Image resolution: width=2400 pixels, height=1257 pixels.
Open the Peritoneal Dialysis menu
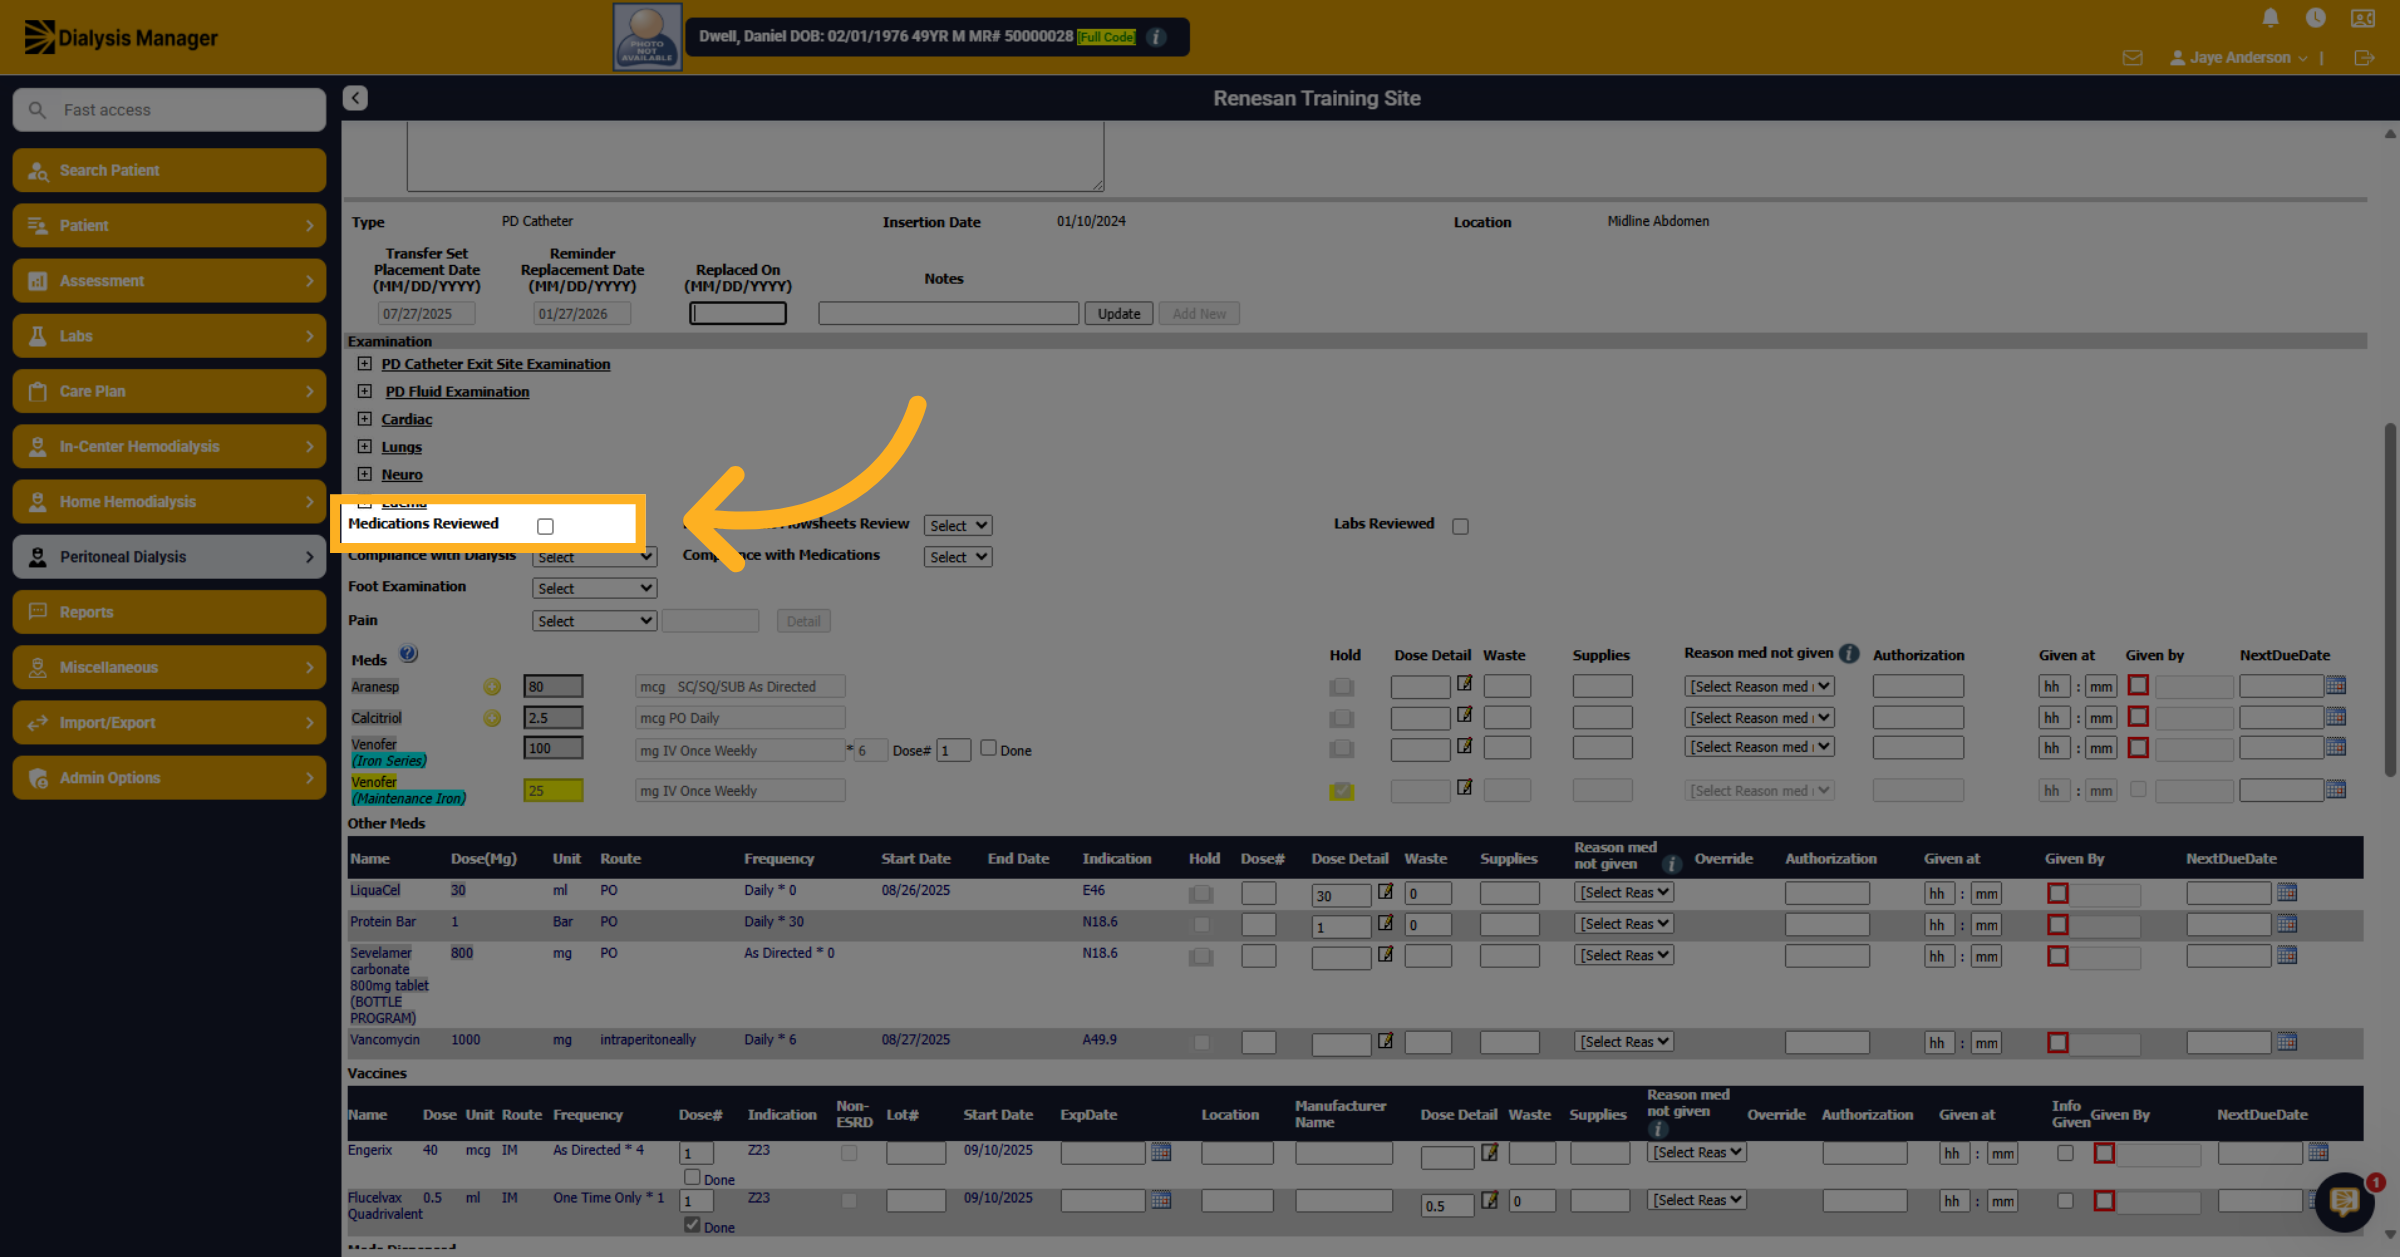(x=169, y=557)
